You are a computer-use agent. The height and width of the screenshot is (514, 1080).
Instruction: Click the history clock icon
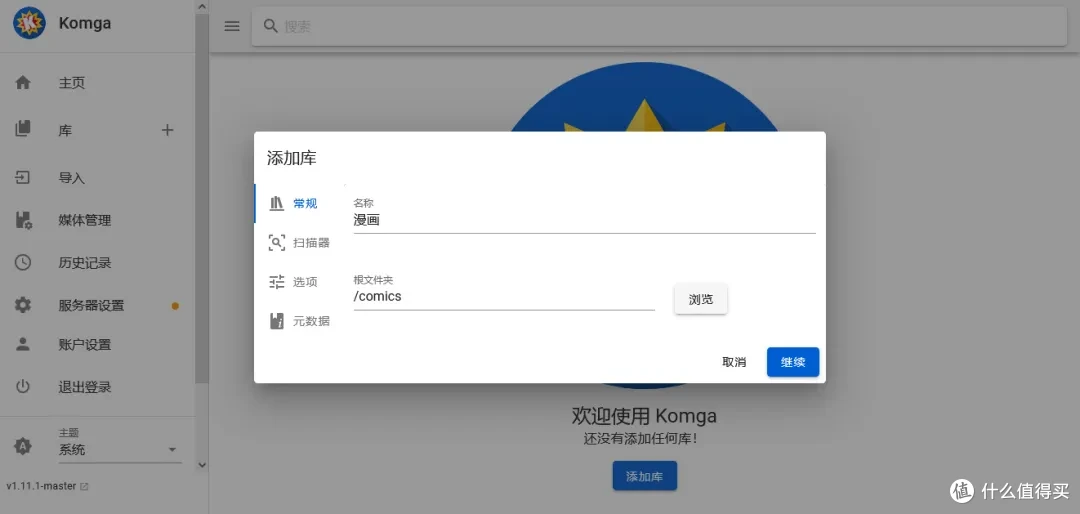pyautogui.click(x=23, y=263)
